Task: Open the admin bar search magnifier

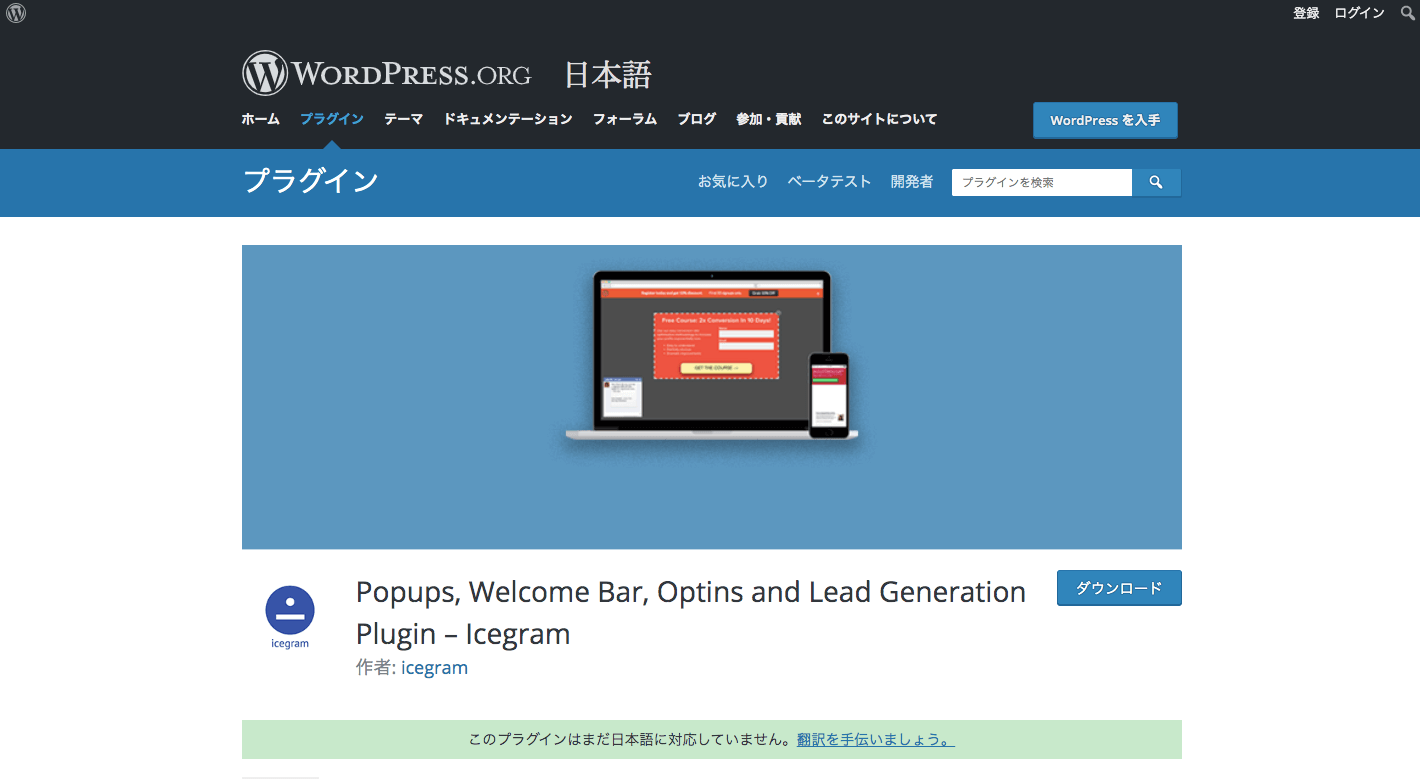Action: click(1407, 13)
